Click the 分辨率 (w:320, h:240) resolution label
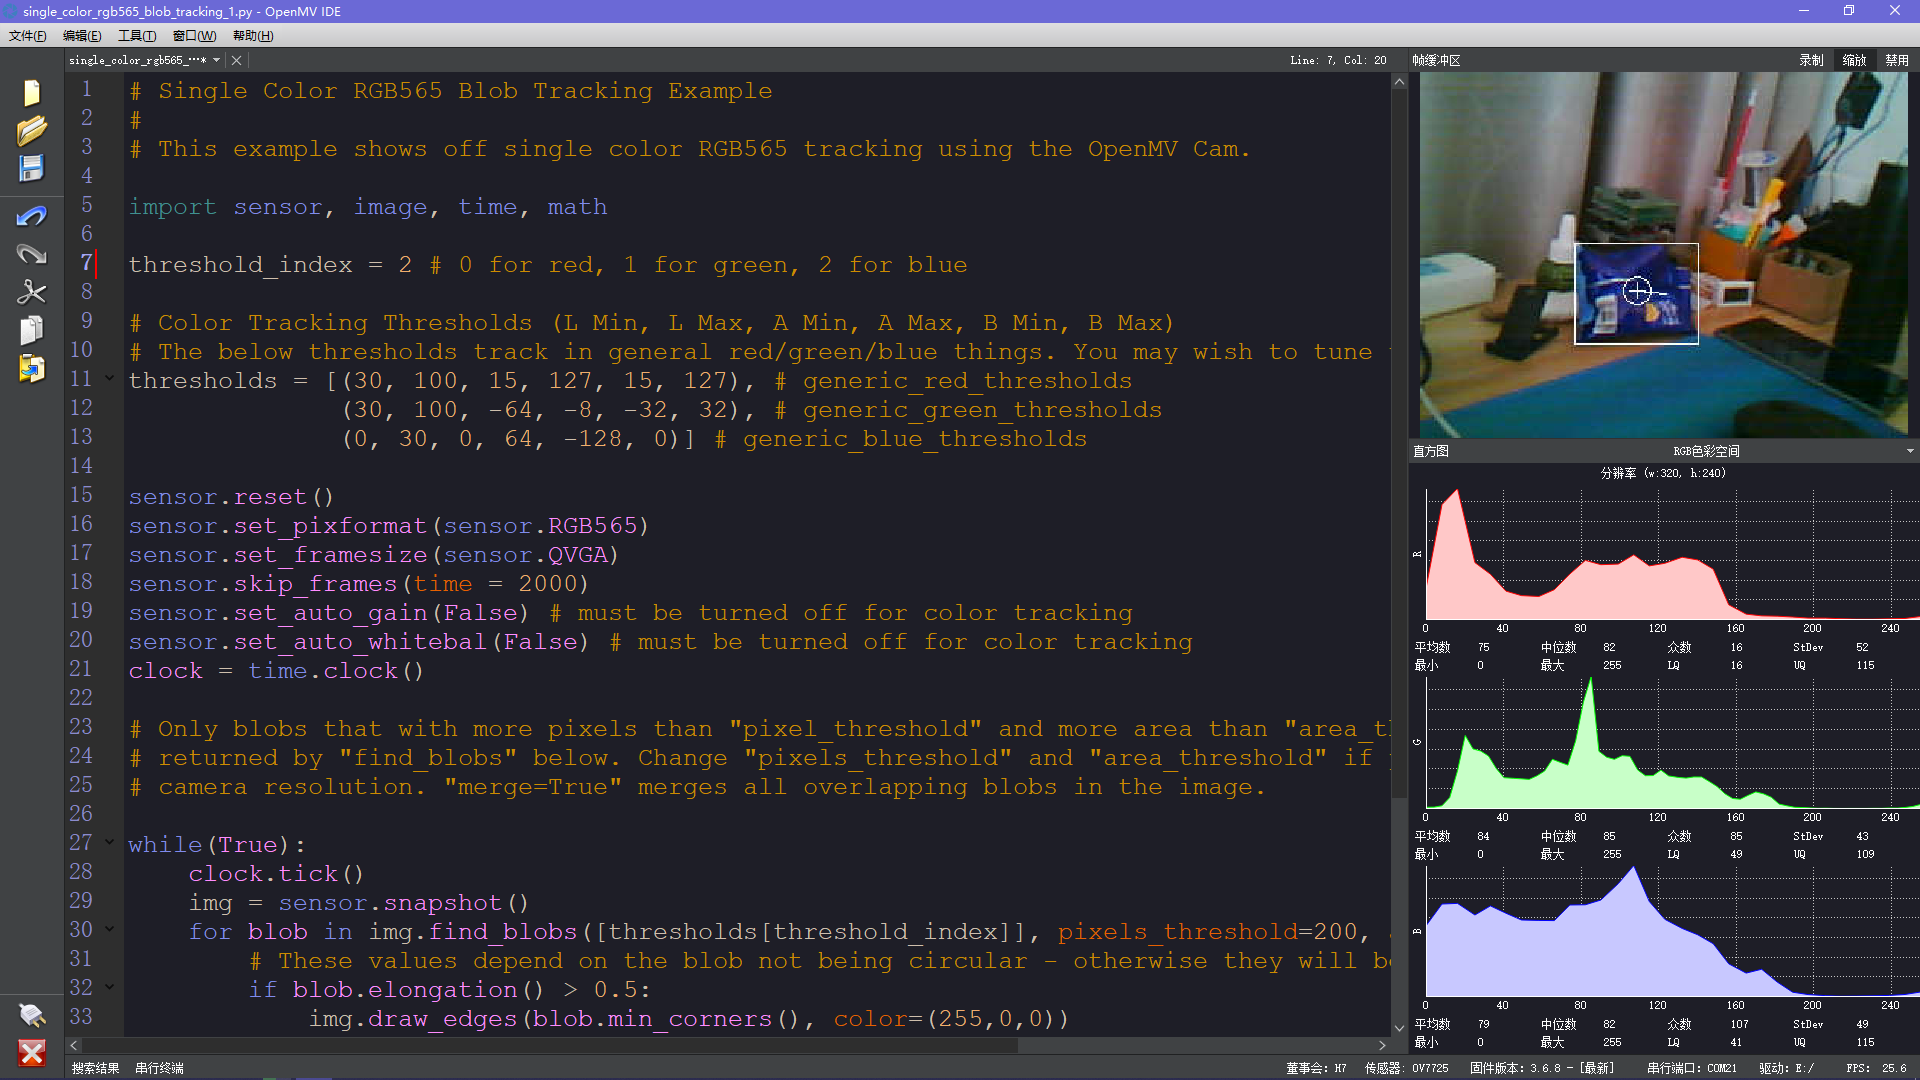Screen dimensions: 1920x1080 [1663, 474]
